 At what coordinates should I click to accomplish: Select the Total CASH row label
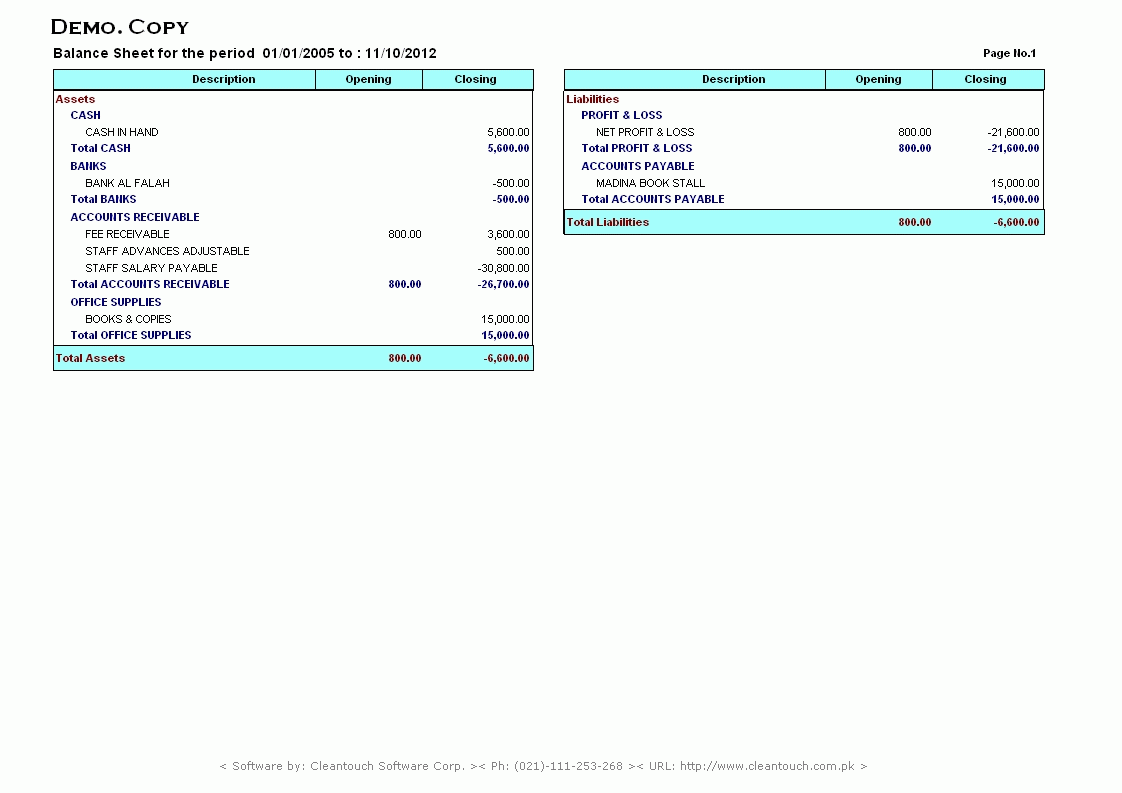(100, 148)
